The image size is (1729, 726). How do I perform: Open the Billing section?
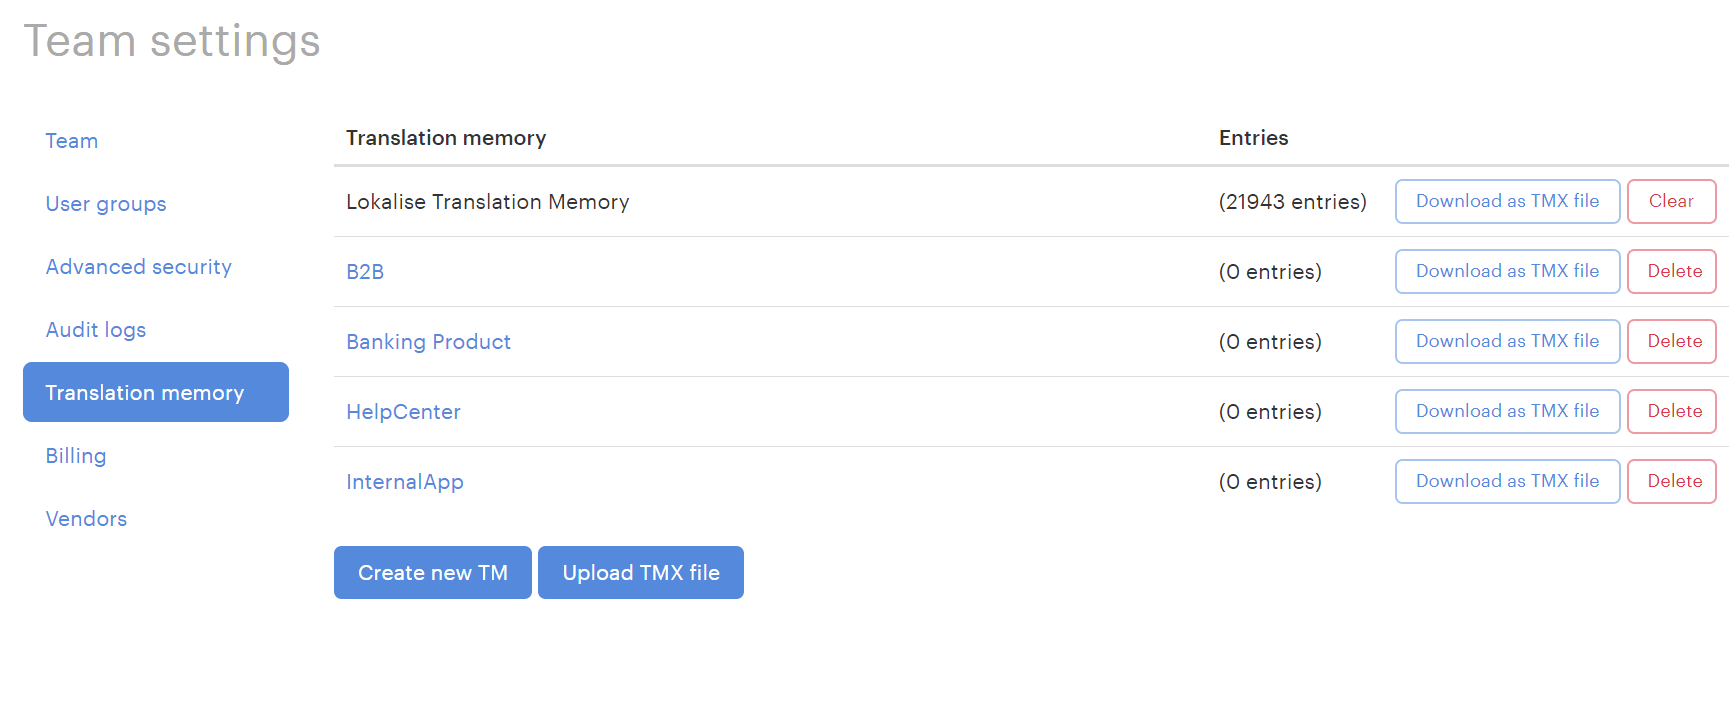[76, 456]
